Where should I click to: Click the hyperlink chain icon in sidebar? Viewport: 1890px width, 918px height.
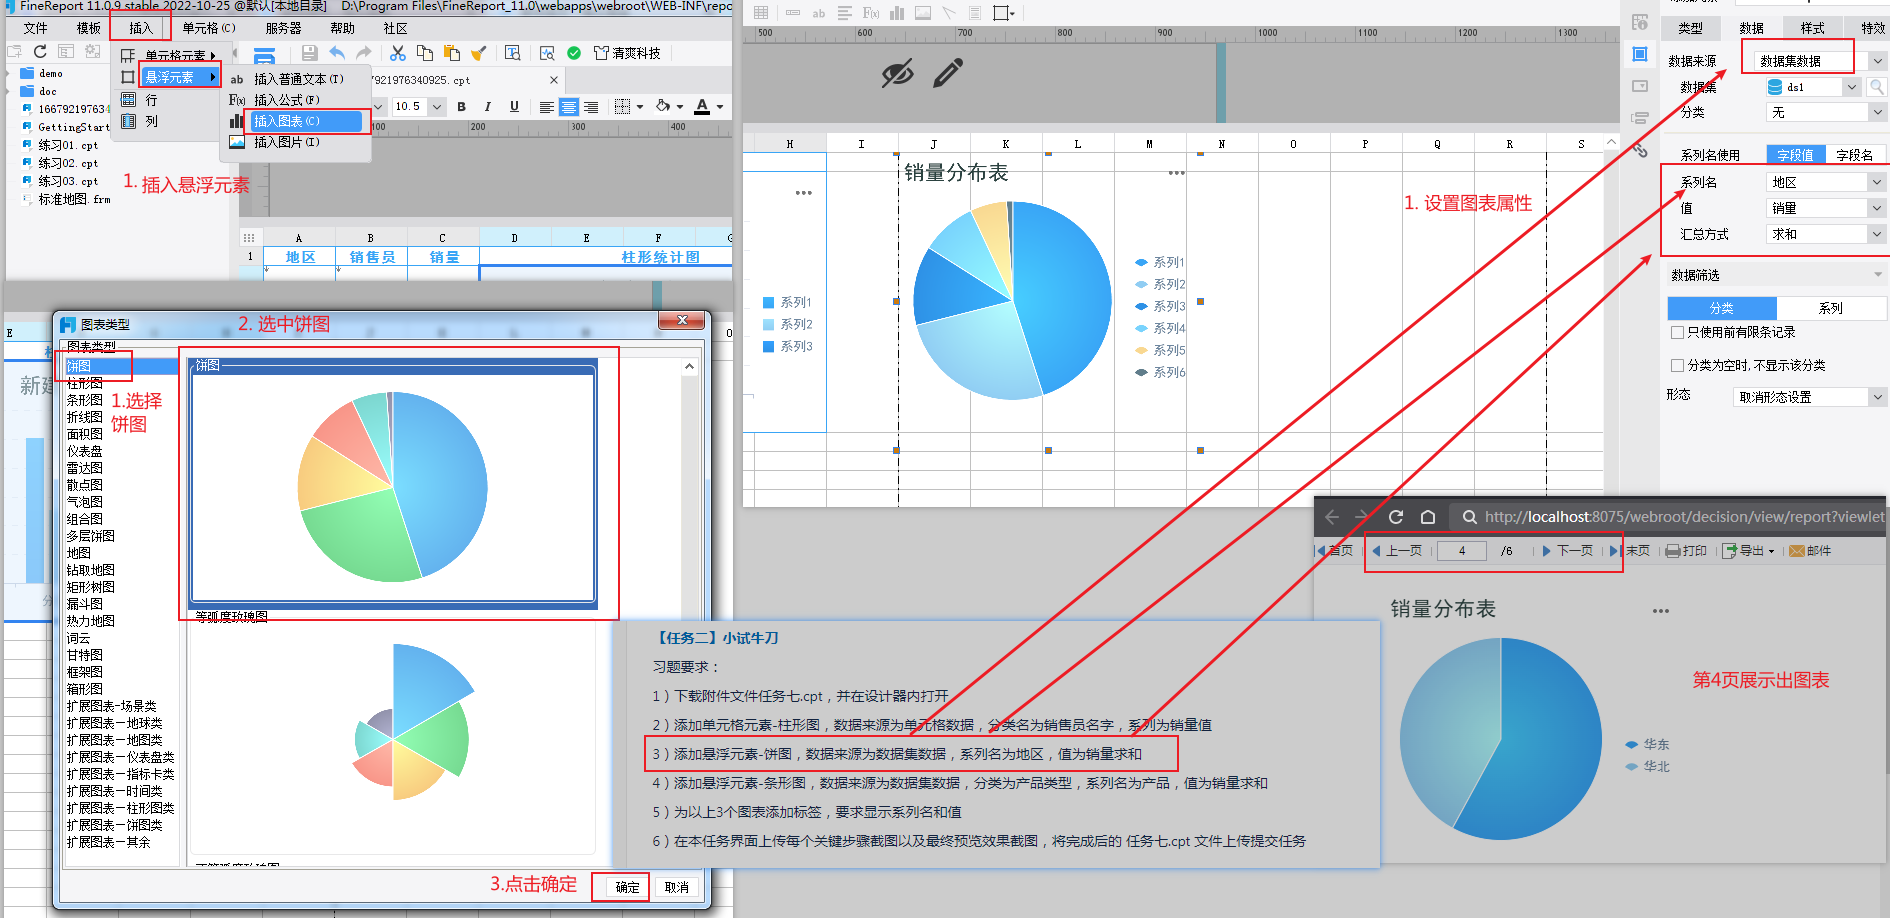click(x=1640, y=150)
